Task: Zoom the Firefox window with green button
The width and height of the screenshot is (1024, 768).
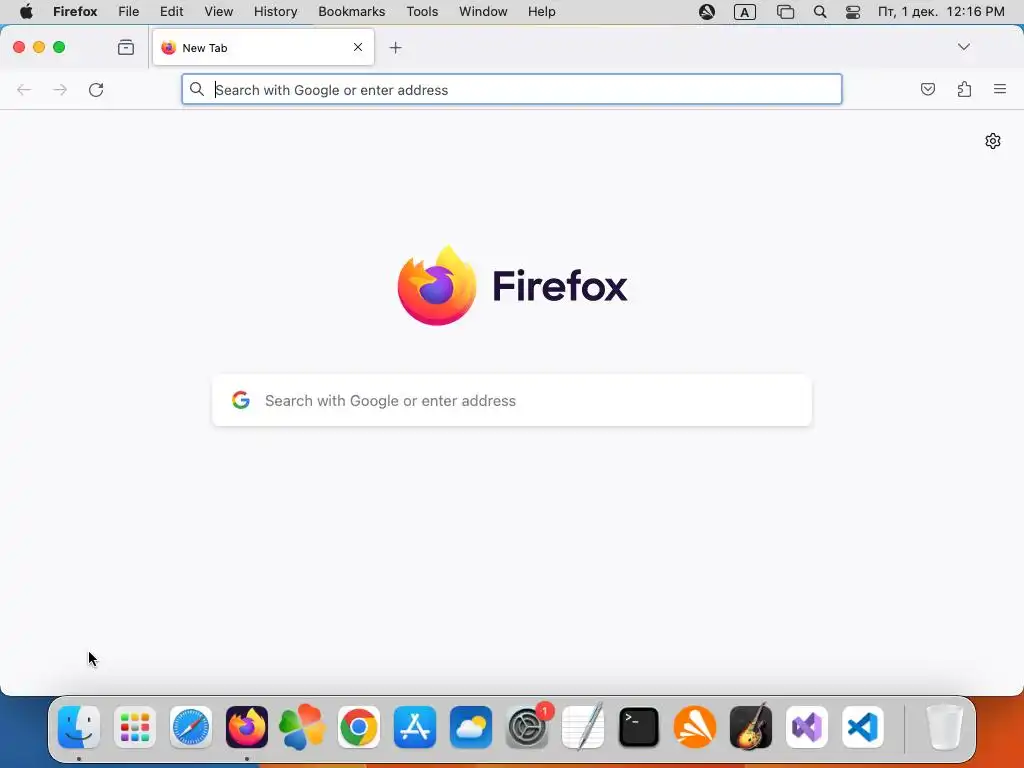Action: click(x=59, y=47)
